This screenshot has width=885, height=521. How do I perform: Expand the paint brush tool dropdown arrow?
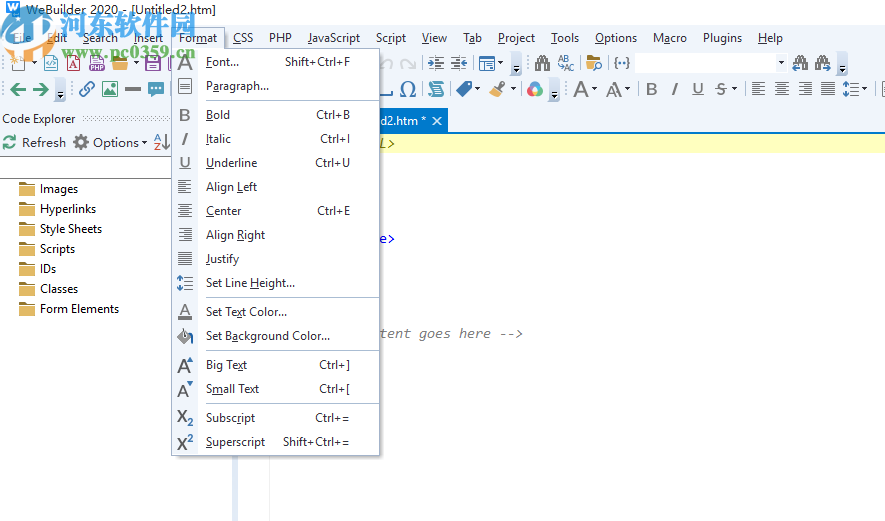tap(513, 89)
